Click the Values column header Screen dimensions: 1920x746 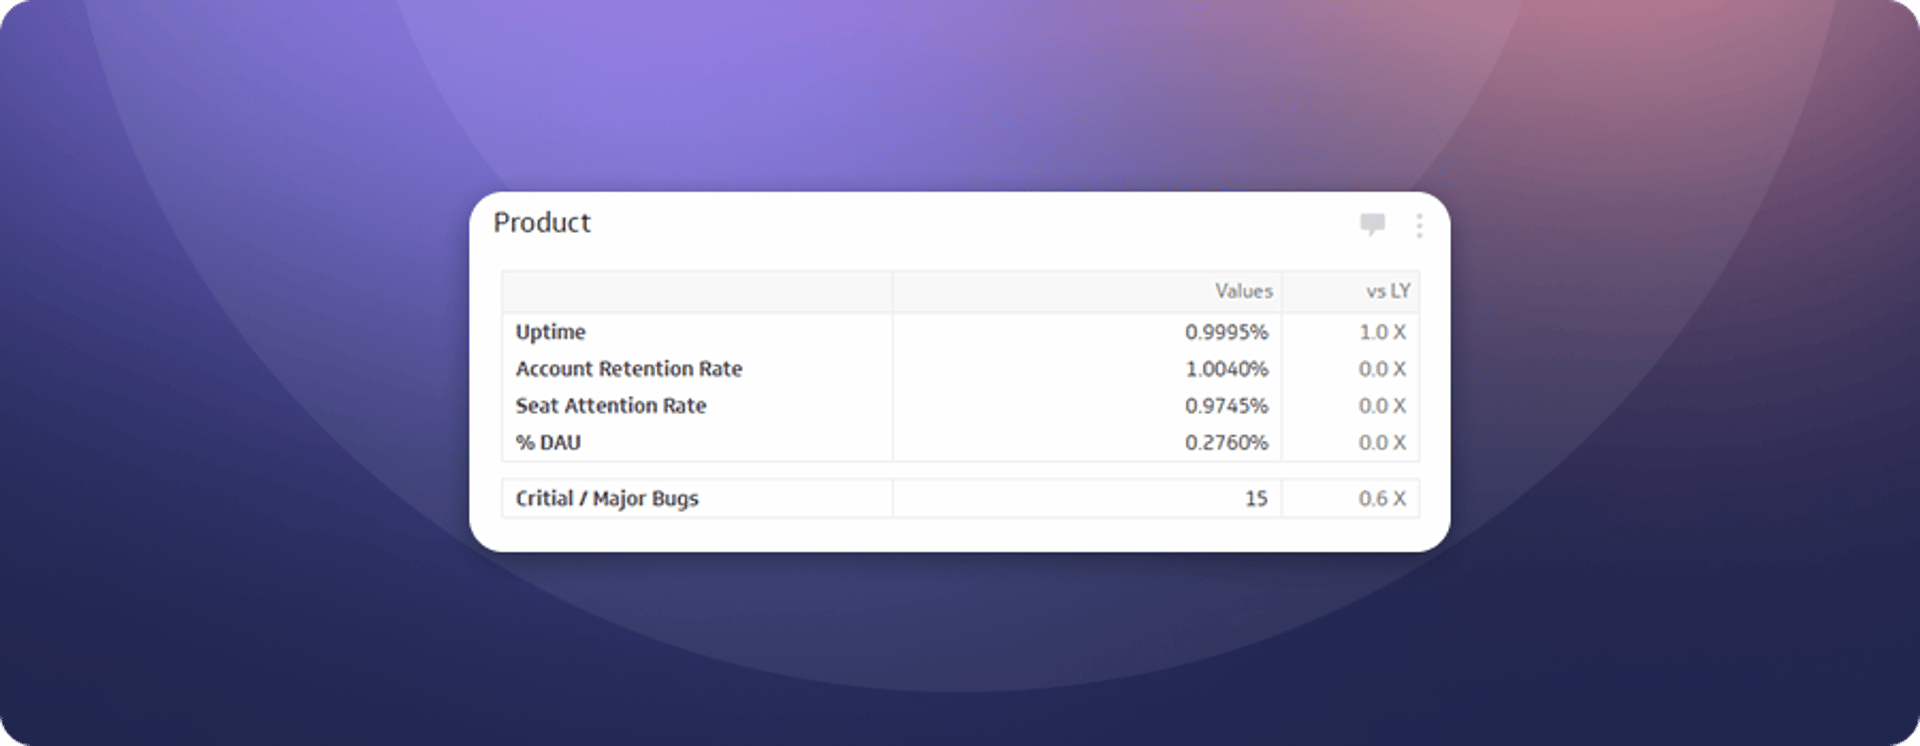point(1243,291)
